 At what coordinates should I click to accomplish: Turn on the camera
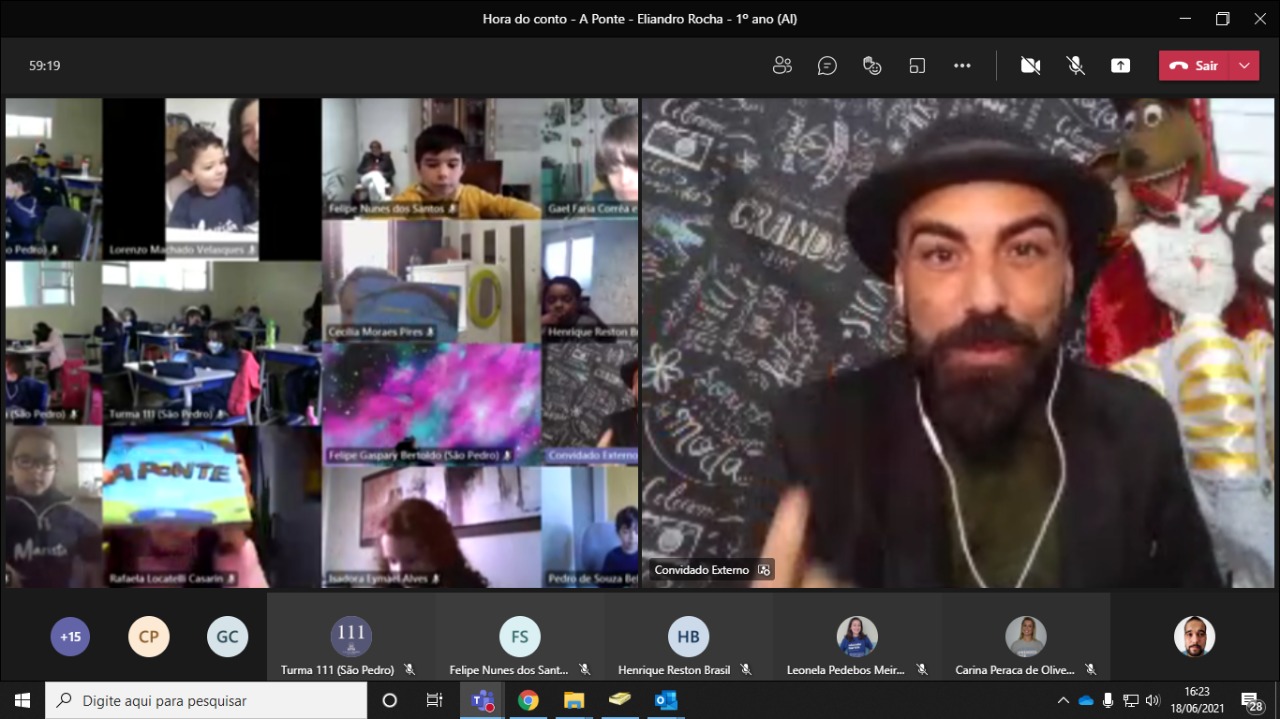tap(1030, 65)
